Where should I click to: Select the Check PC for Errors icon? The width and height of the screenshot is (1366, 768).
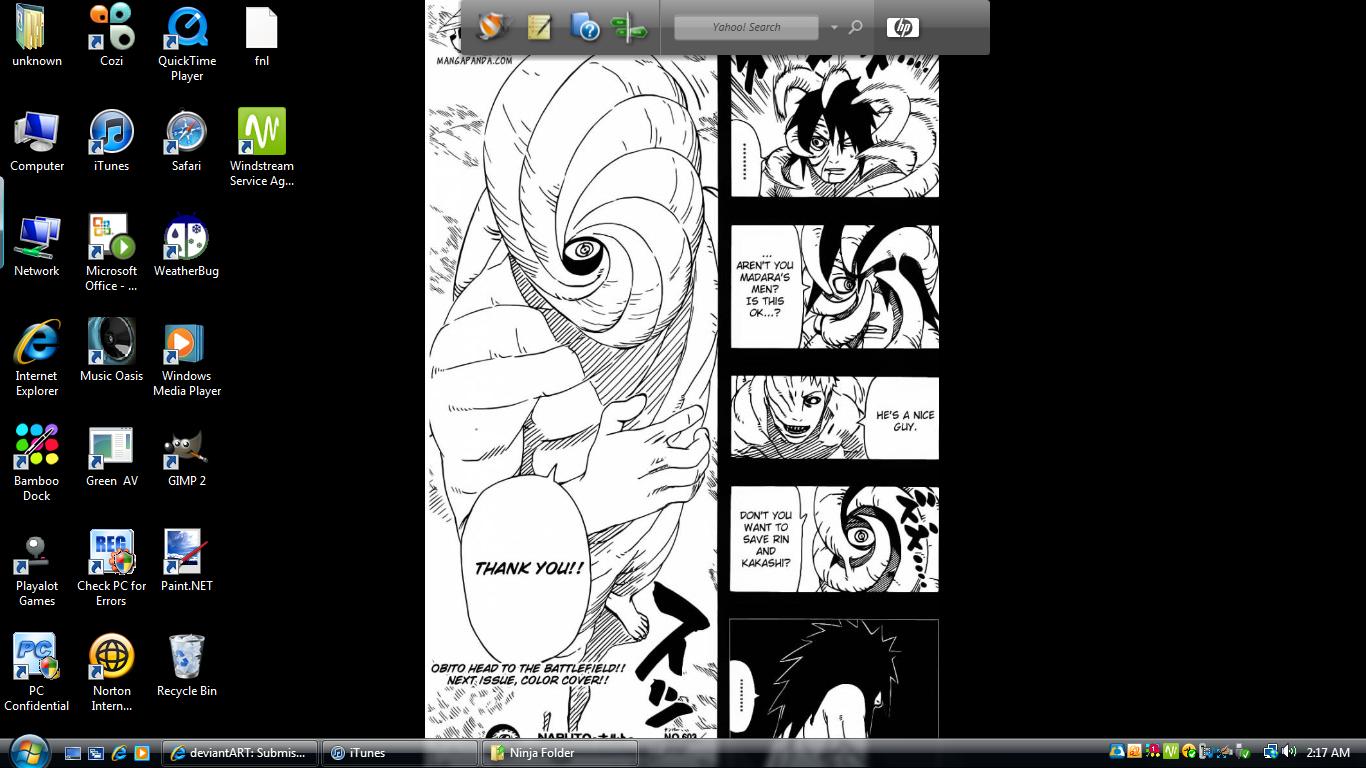tap(111, 568)
